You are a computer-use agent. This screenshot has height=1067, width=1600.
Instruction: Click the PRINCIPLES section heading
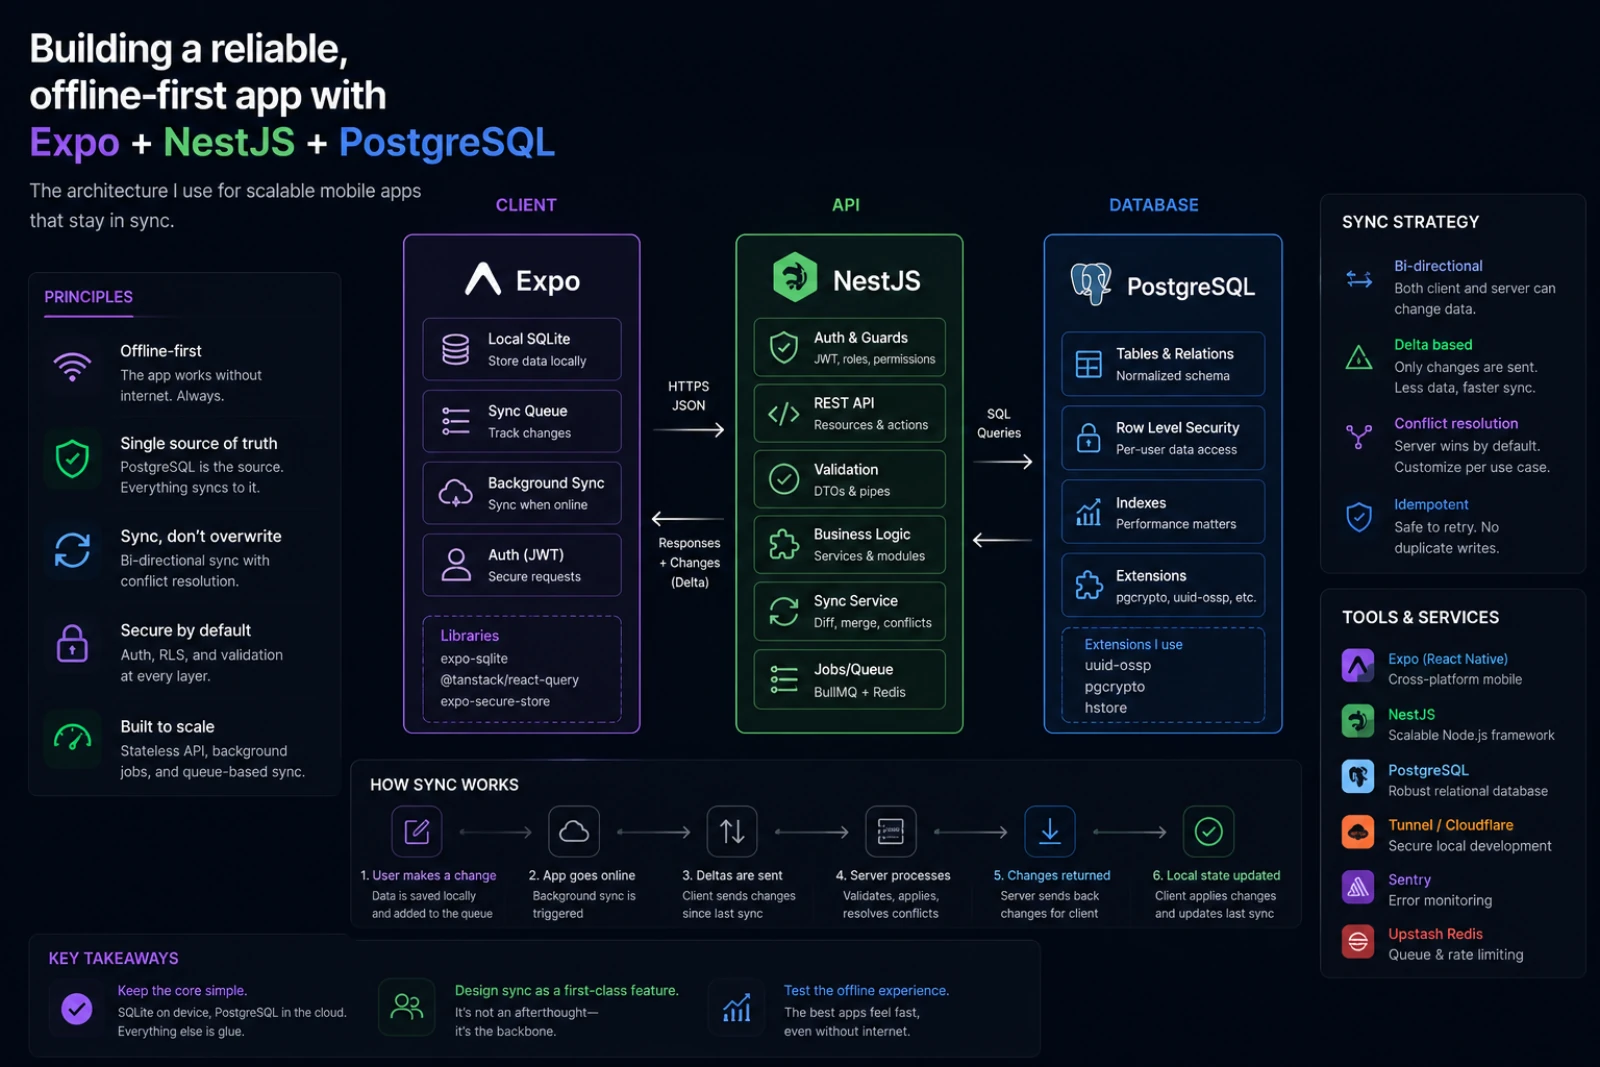88,297
